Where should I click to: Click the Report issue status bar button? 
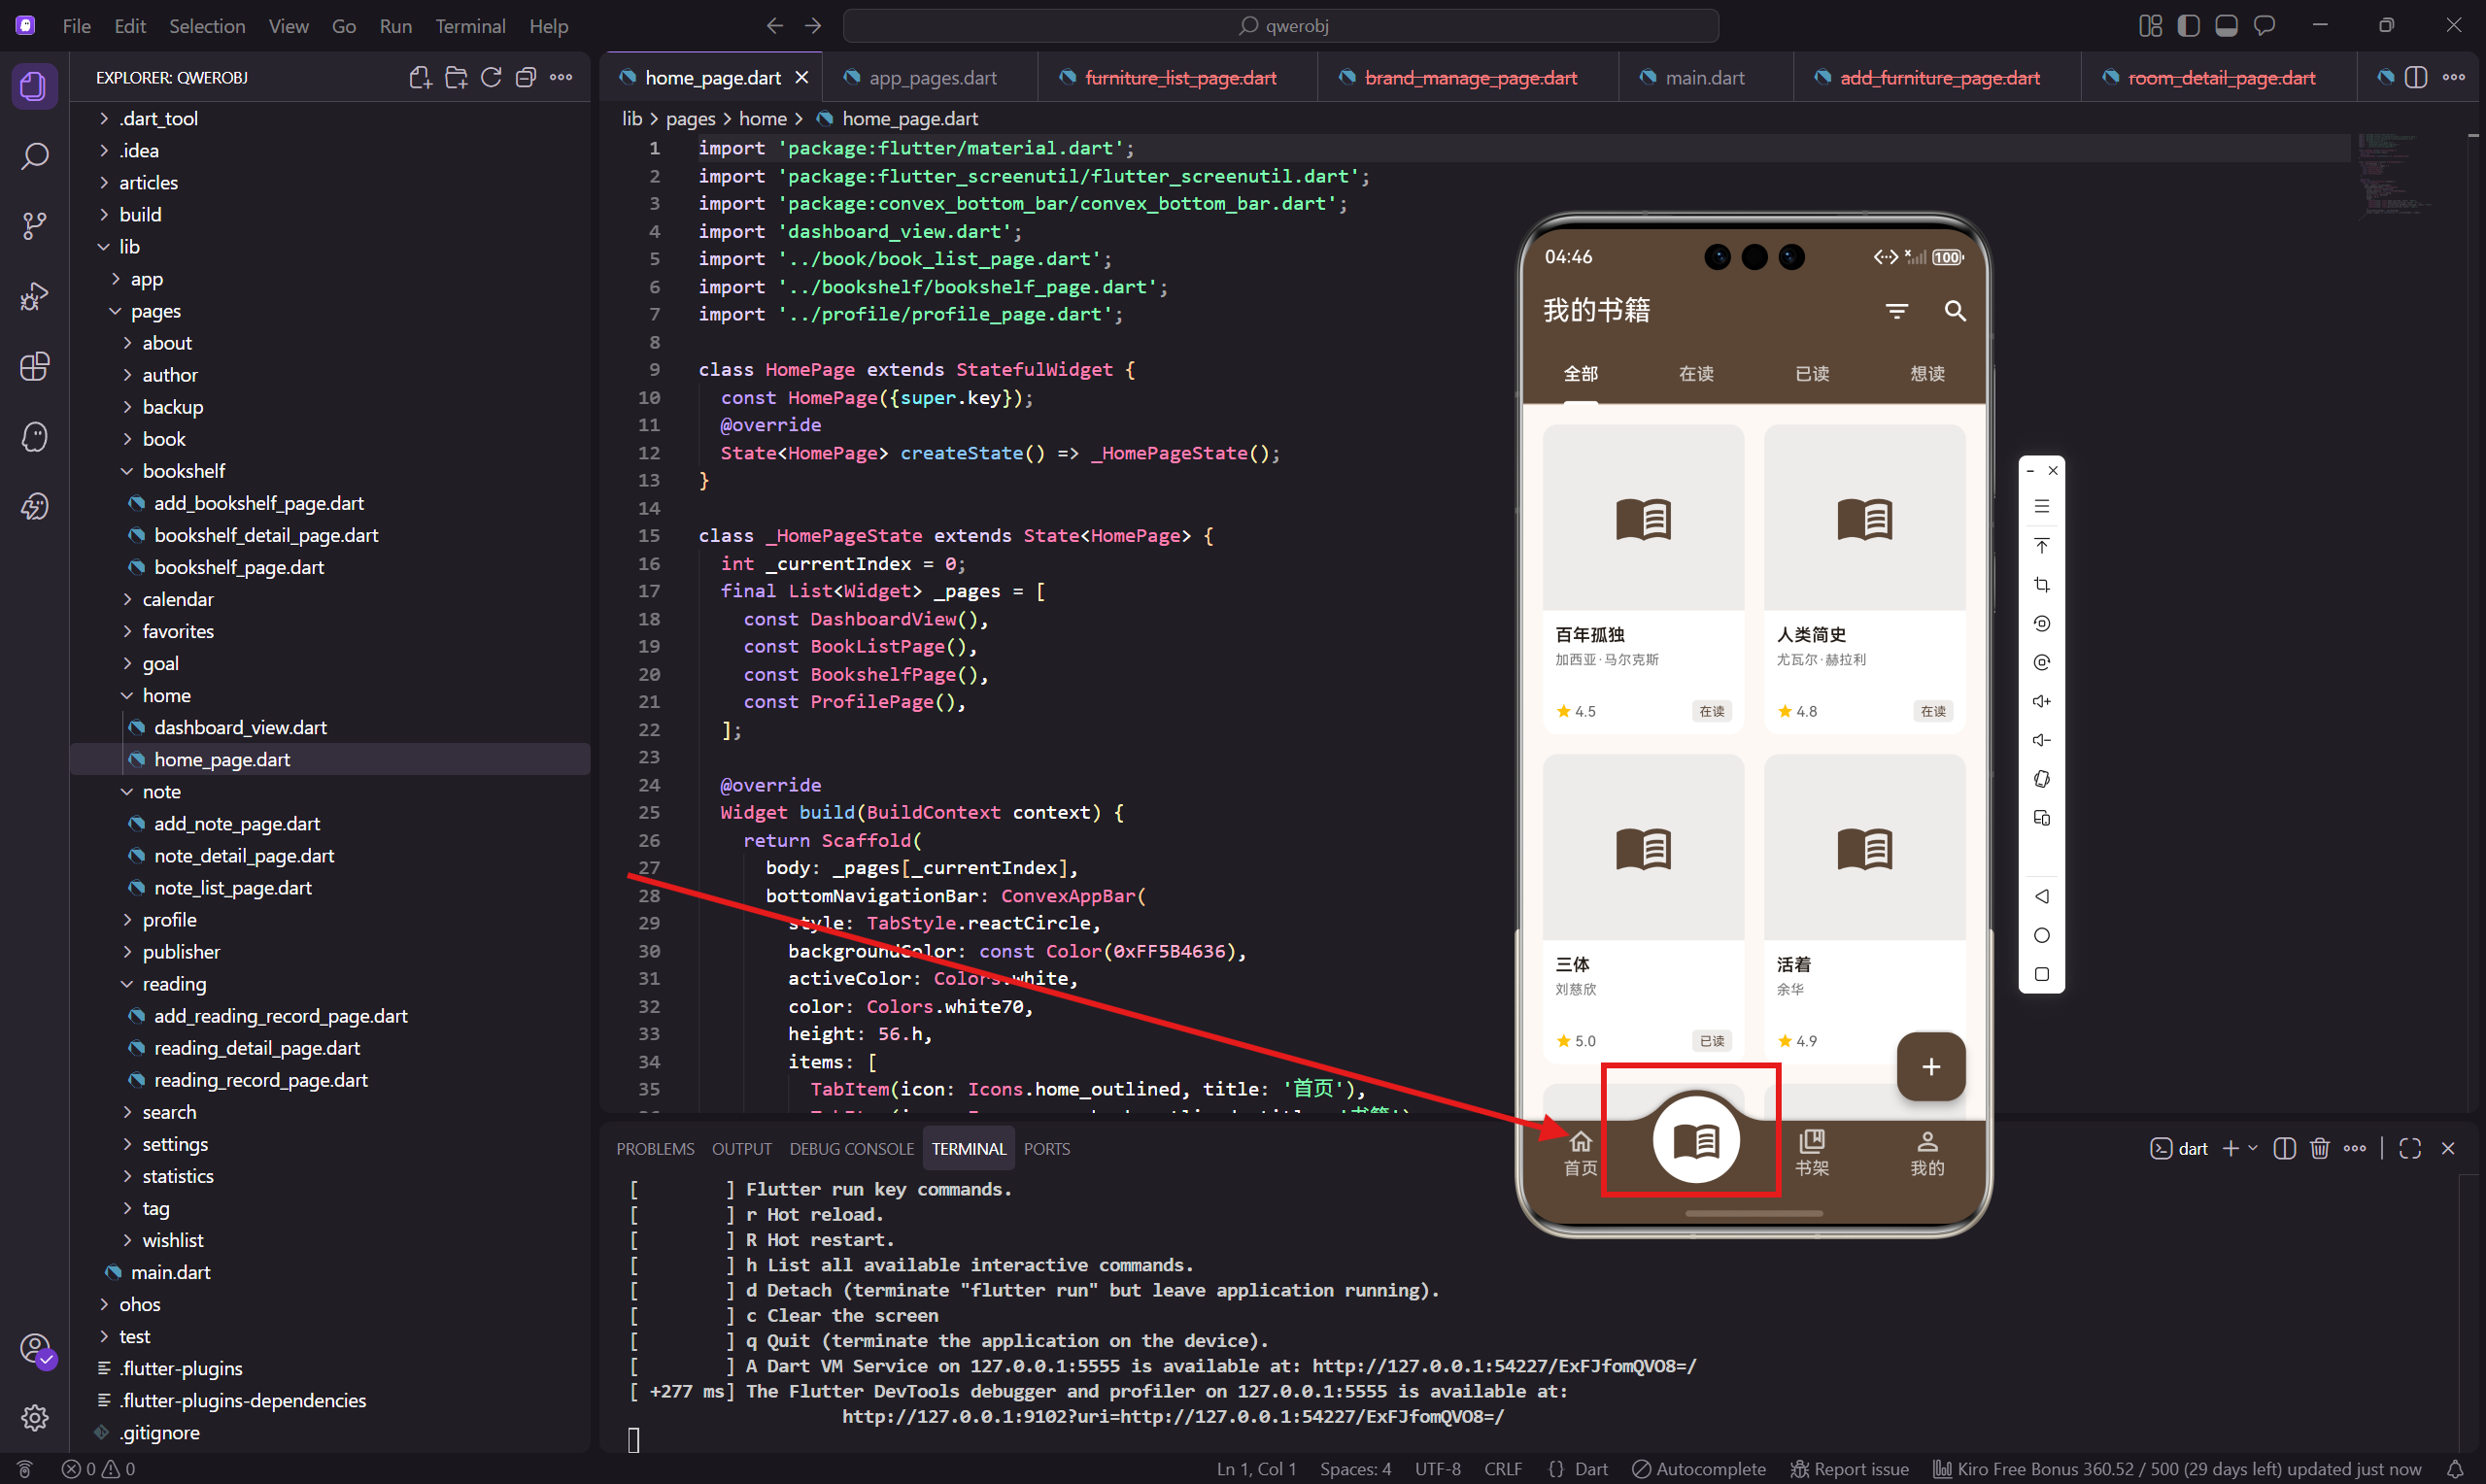click(1849, 1469)
